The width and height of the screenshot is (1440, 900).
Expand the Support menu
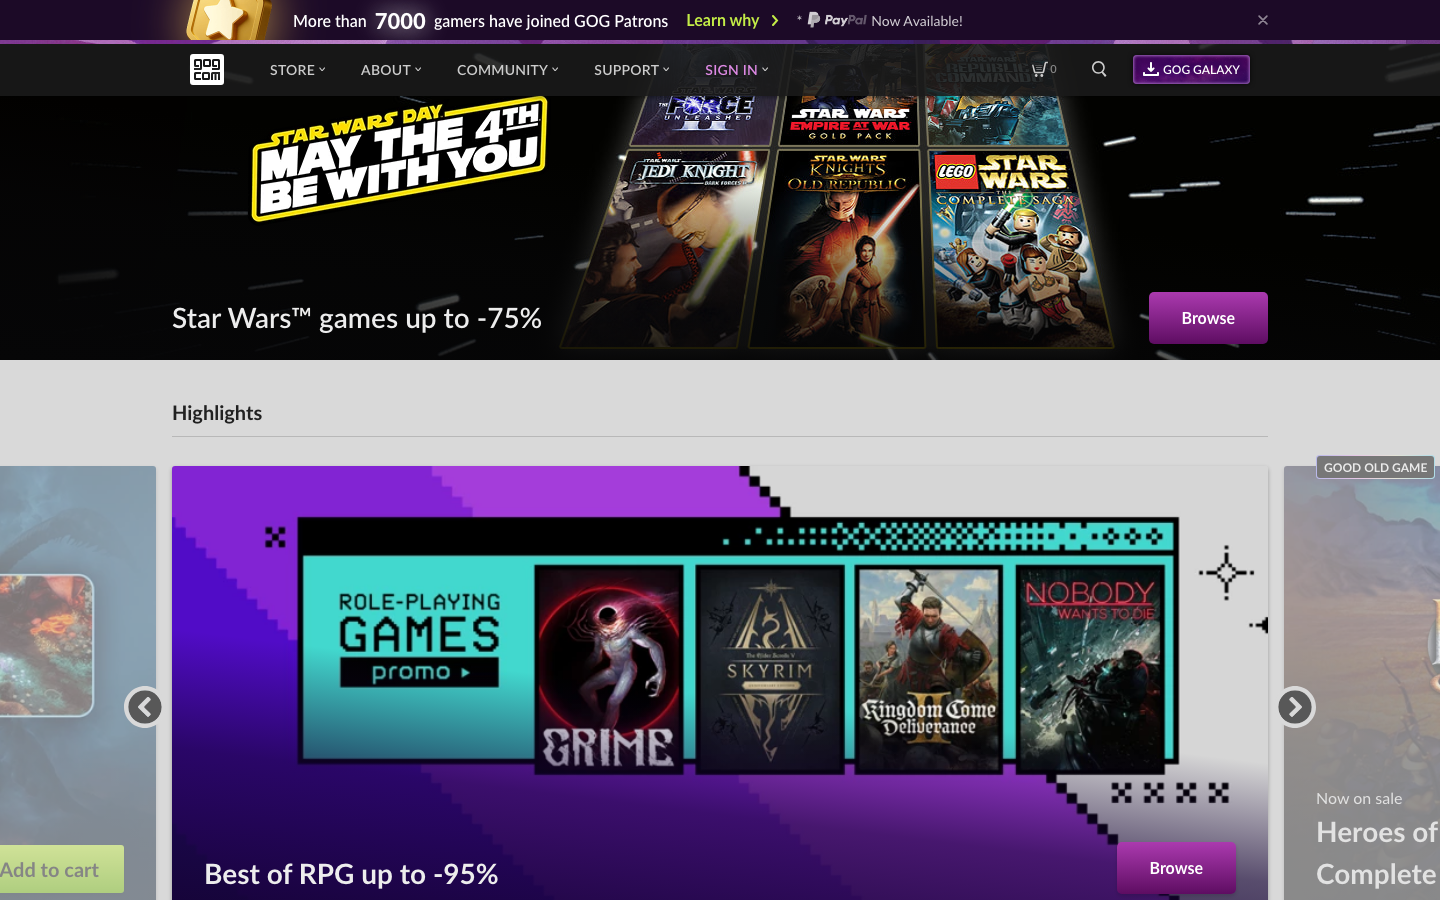point(632,70)
